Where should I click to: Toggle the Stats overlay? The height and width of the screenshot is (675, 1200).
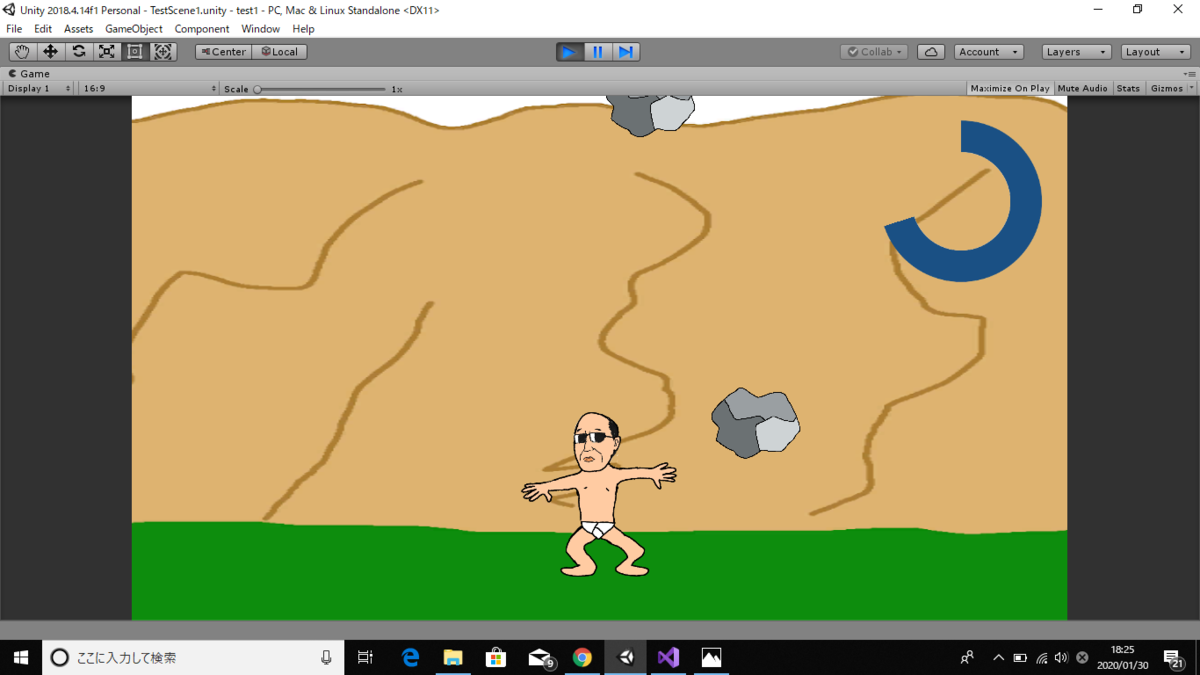pyautogui.click(x=1128, y=88)
